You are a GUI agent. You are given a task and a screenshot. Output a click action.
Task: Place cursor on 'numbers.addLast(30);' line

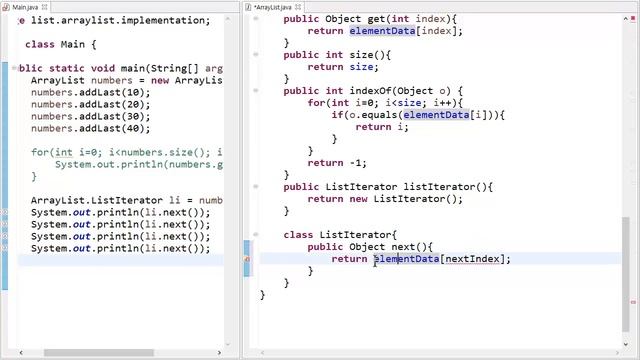(x=91, y=116)
